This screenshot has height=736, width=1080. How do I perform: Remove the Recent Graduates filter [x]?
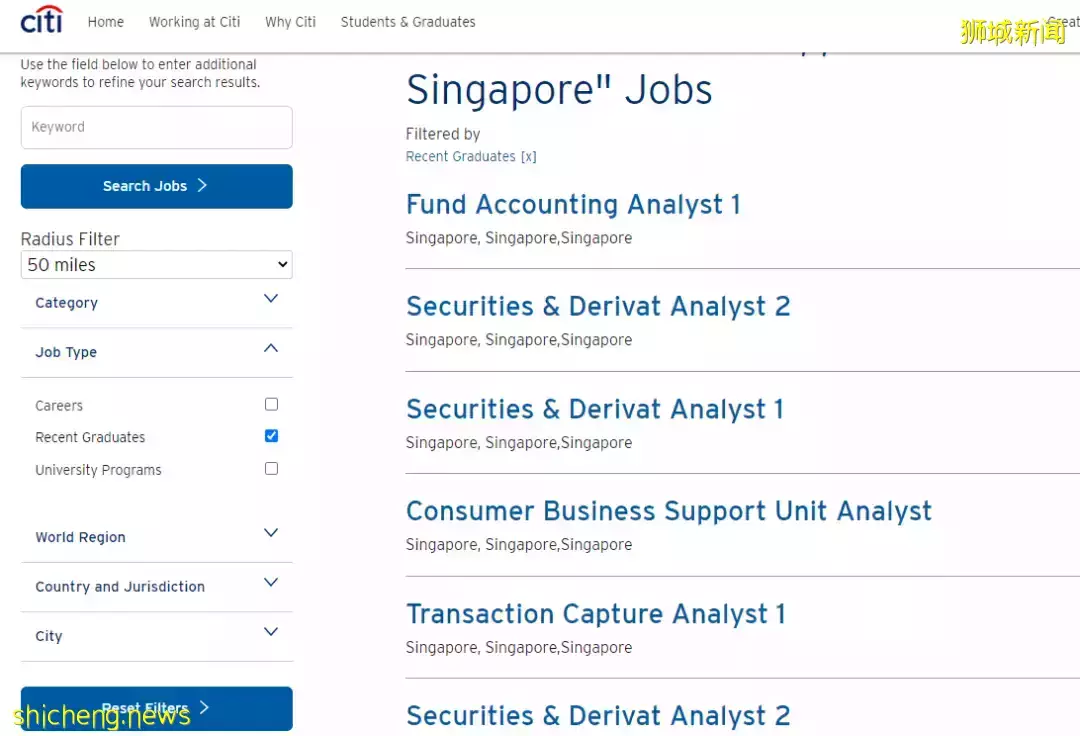(x=528, y=157)
